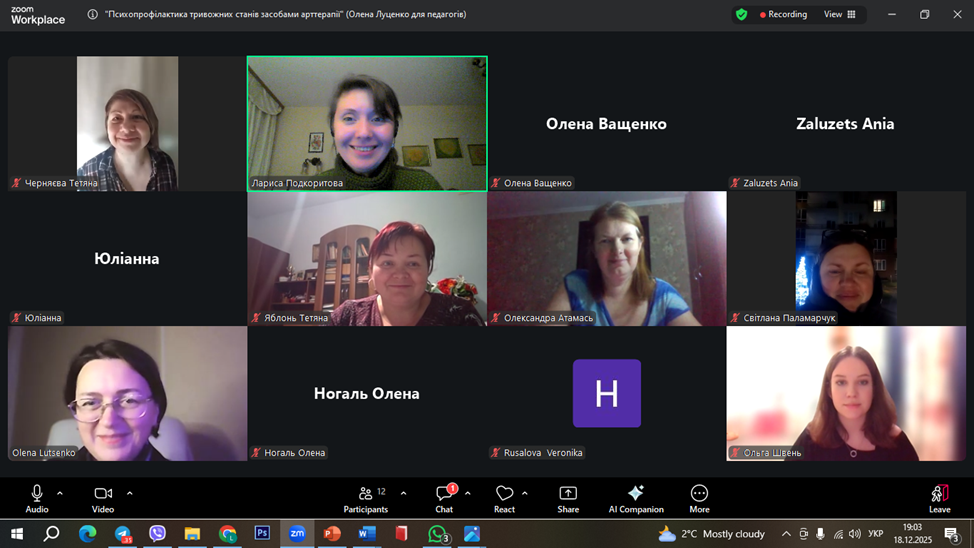Open Photoshop from the Windows taskbar
974x548 pixels.
tap(262, 534)
